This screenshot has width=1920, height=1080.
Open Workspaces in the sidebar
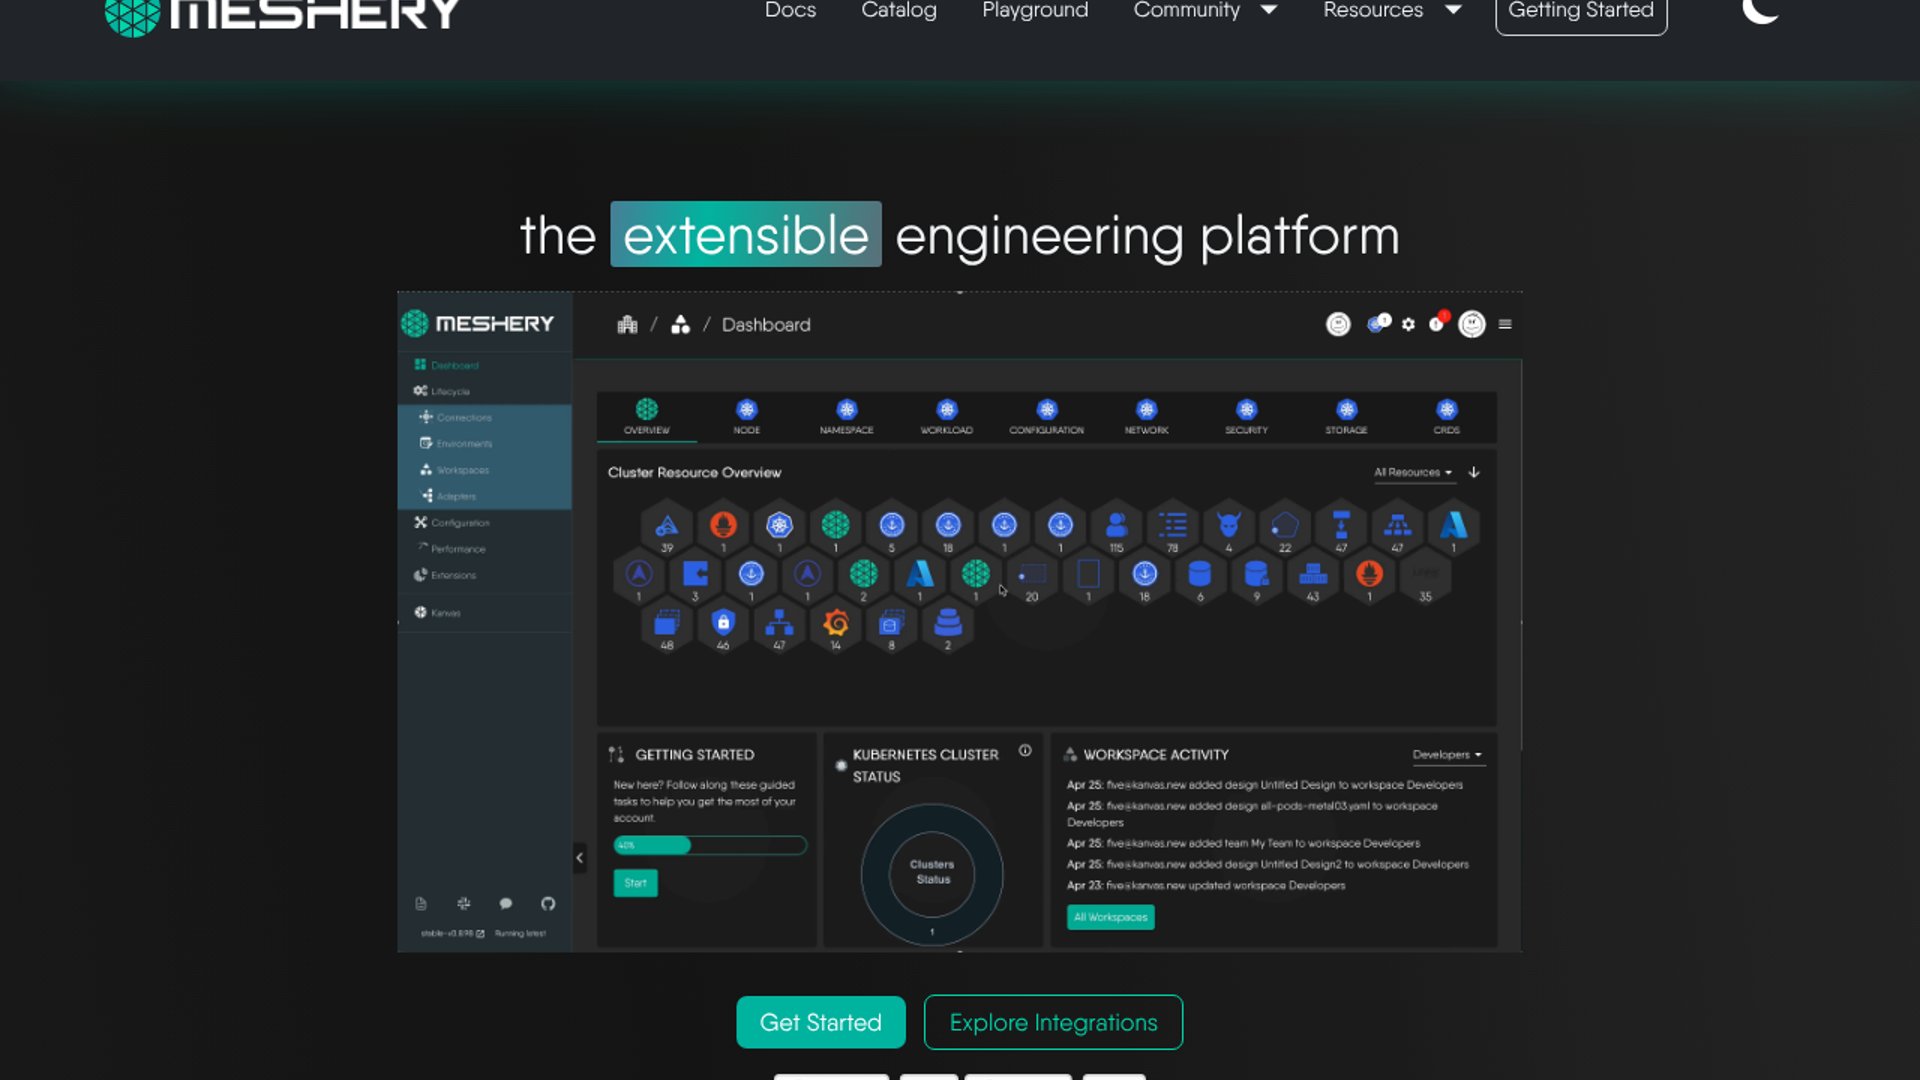pos(455,469)
